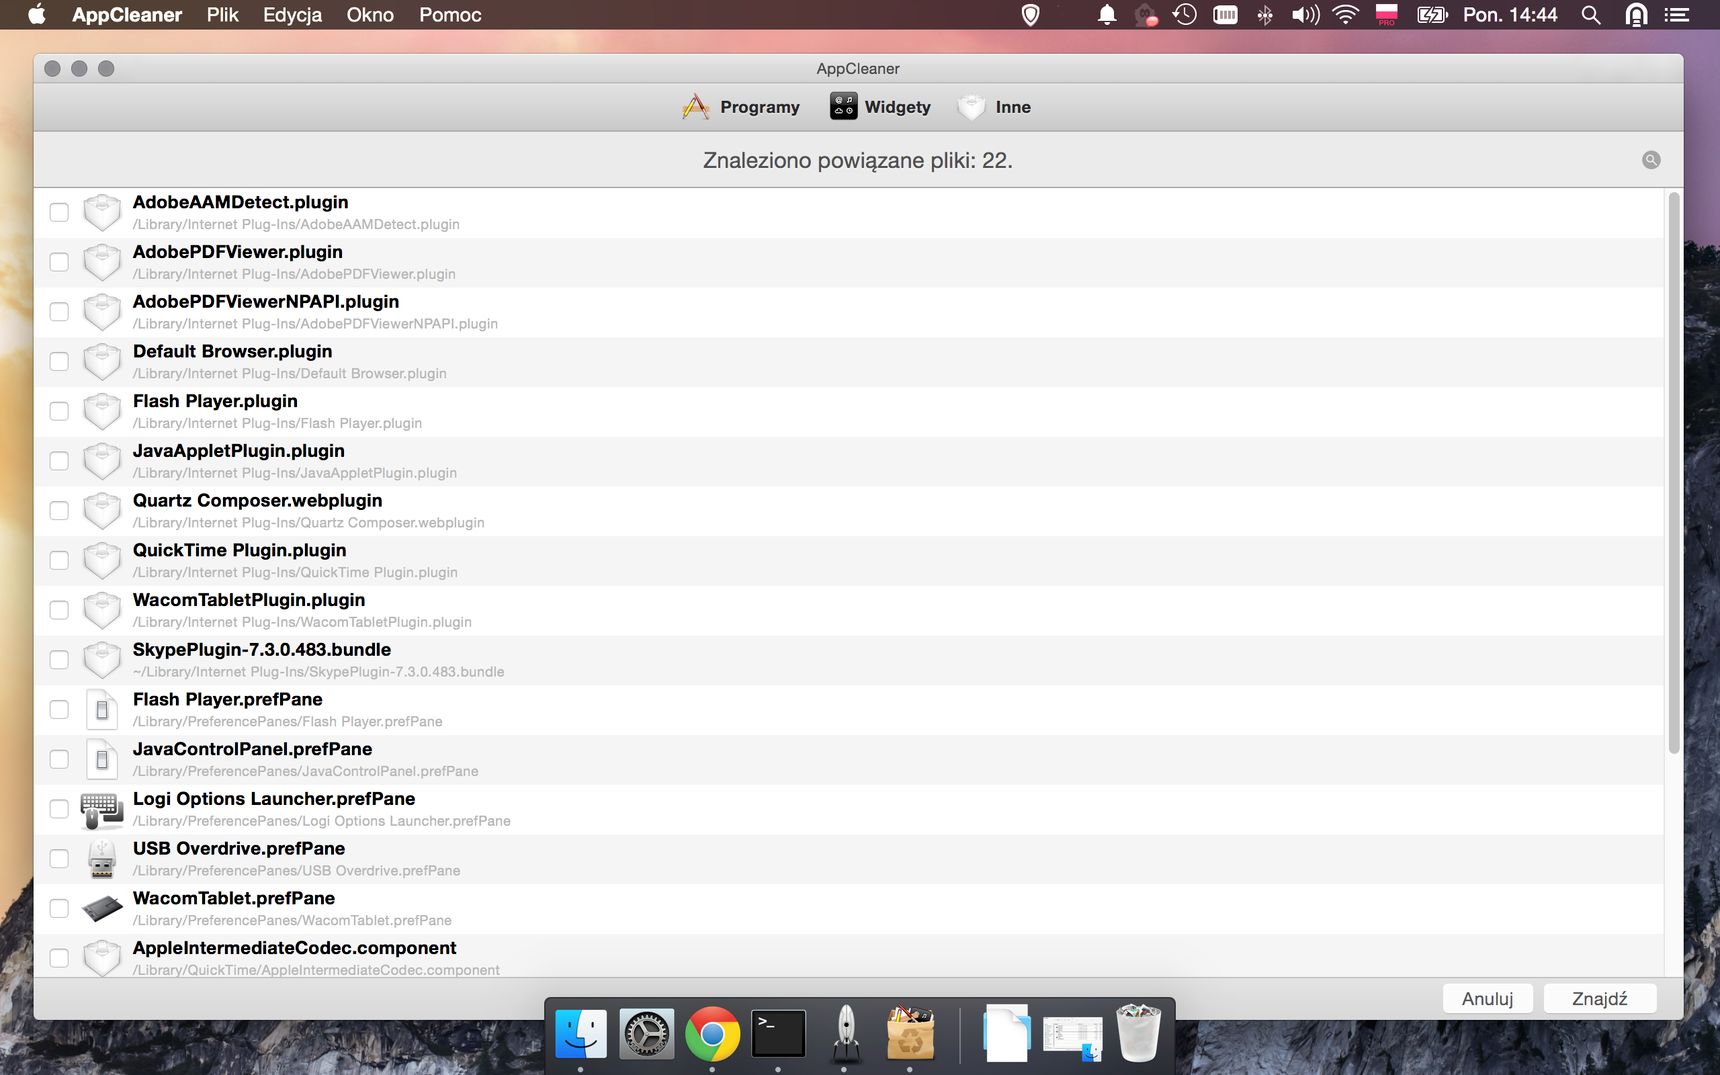Click the Logi Options Launcher keyboard icon
This screenshot has width=1720, height=1075.
tap(102, 809)
